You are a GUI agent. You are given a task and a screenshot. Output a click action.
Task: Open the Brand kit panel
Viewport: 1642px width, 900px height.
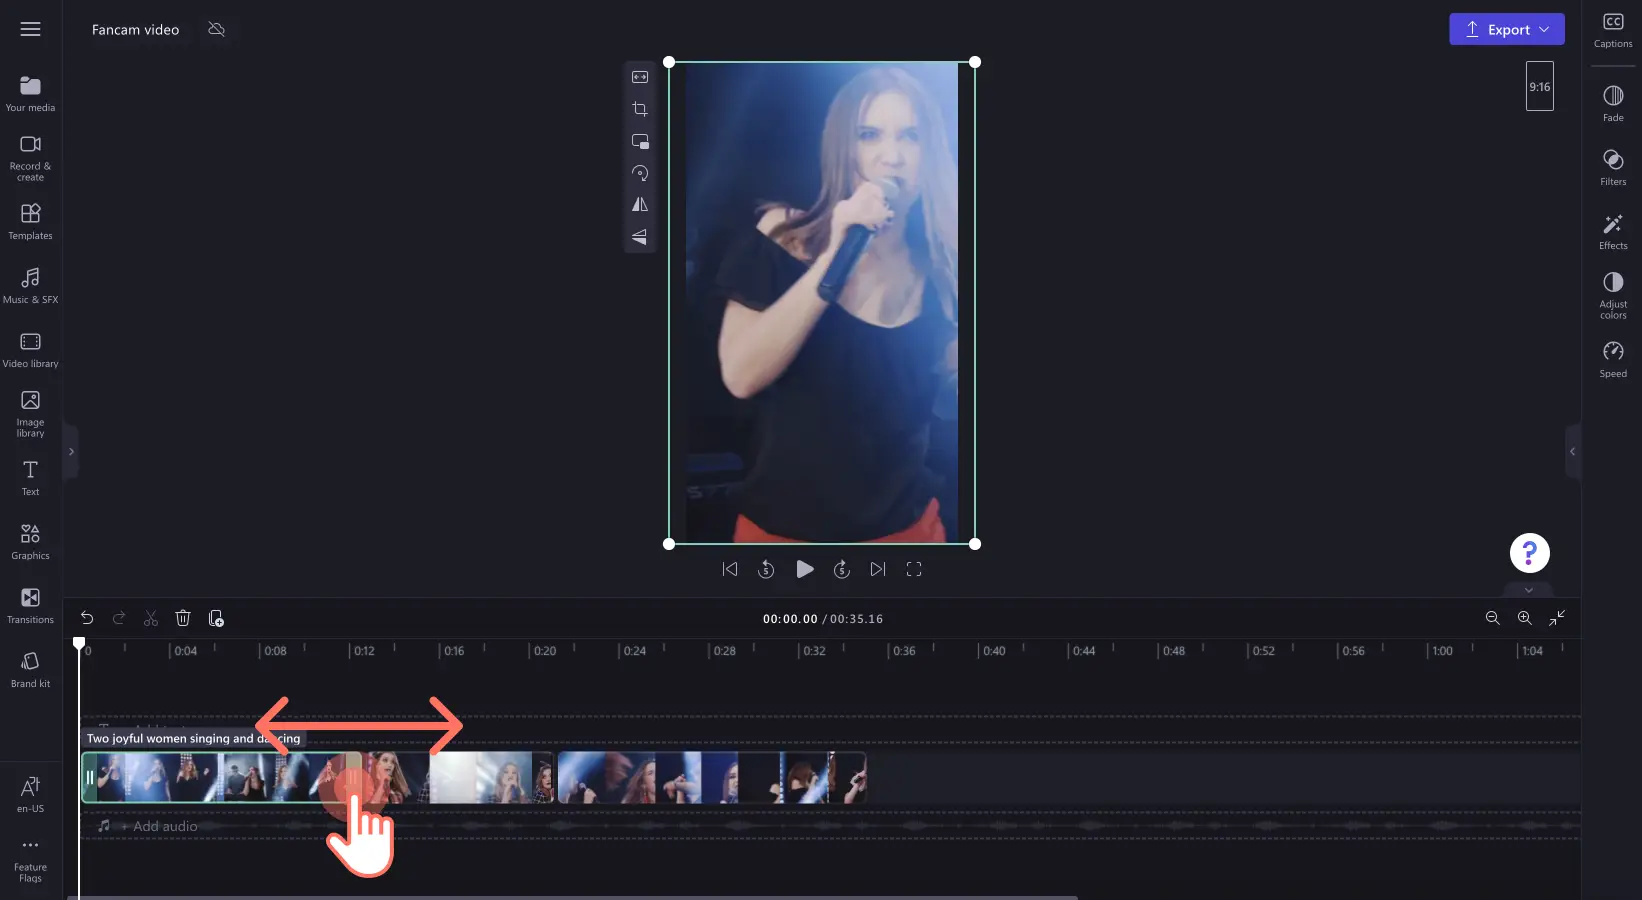click(30, 670)
